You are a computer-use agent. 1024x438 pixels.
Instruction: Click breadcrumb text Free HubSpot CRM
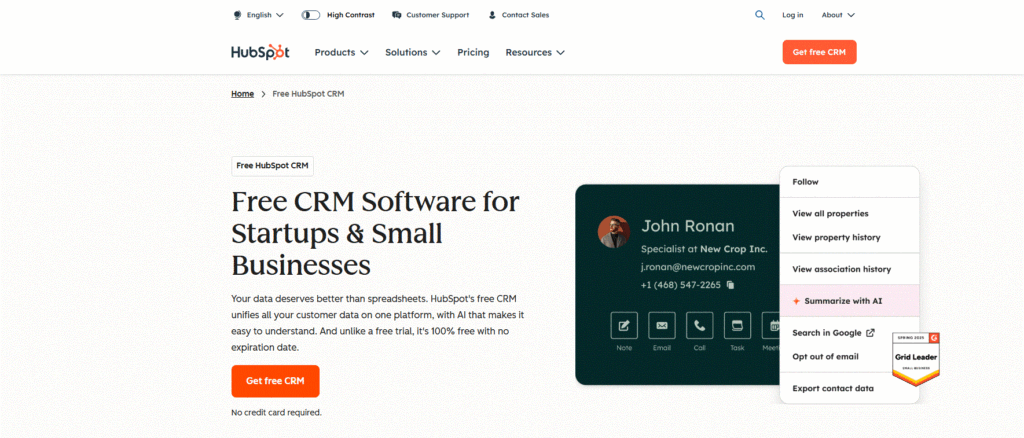(x=308, y=94)
